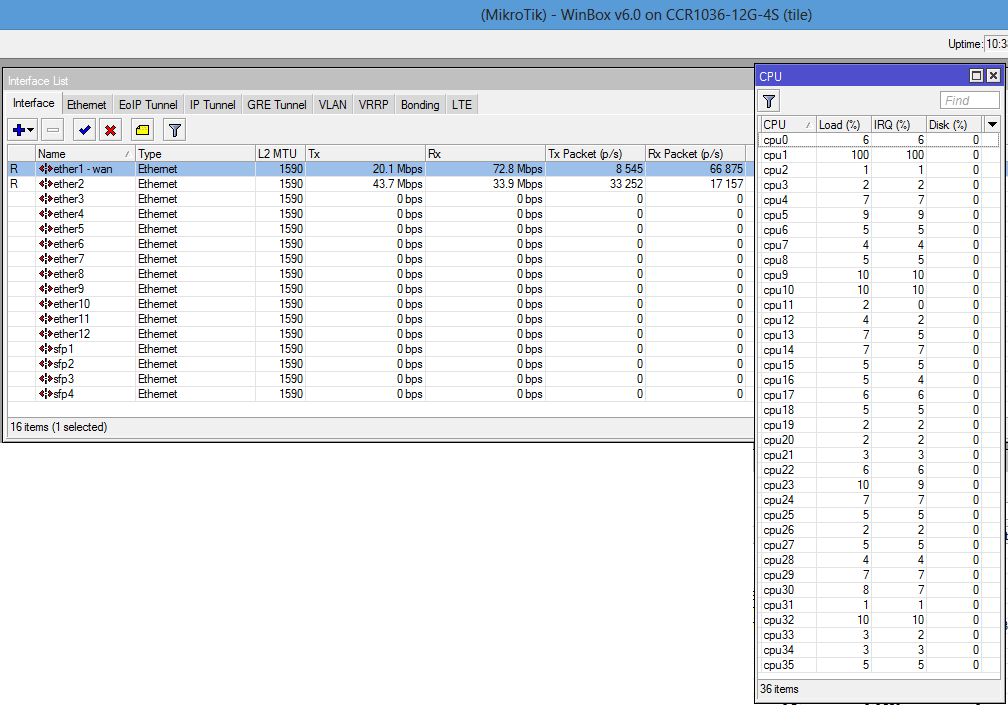Open the Bonding tab
The width and height of the screenshot is (1008, 705).
420,105
